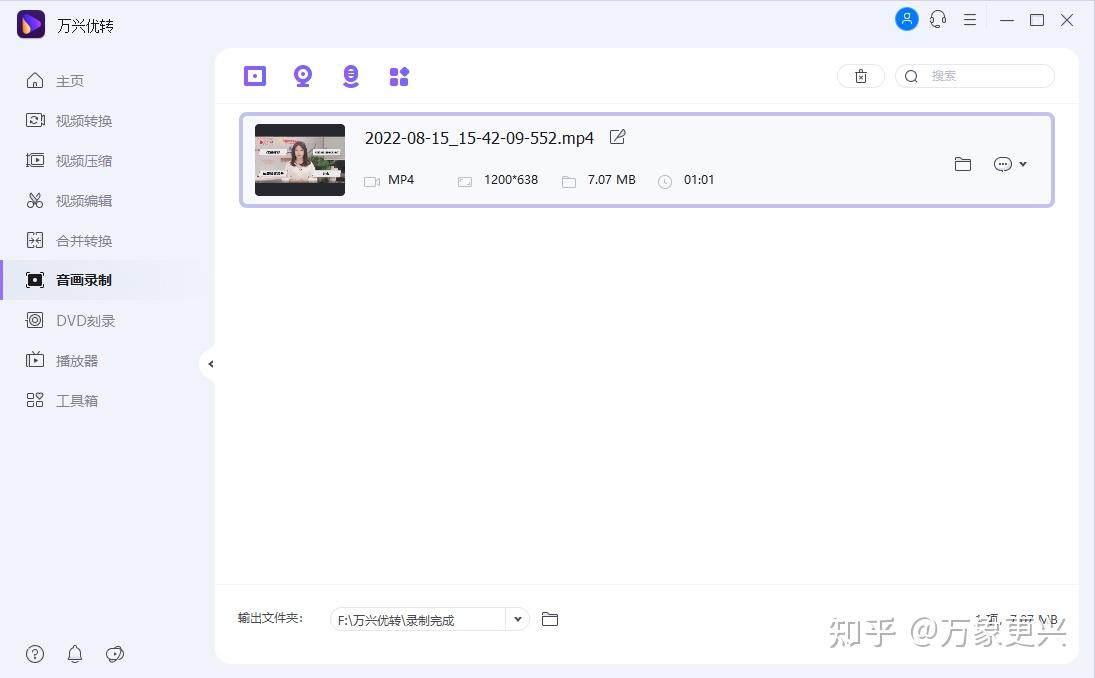Open the help question mark icon

[35, 654]
